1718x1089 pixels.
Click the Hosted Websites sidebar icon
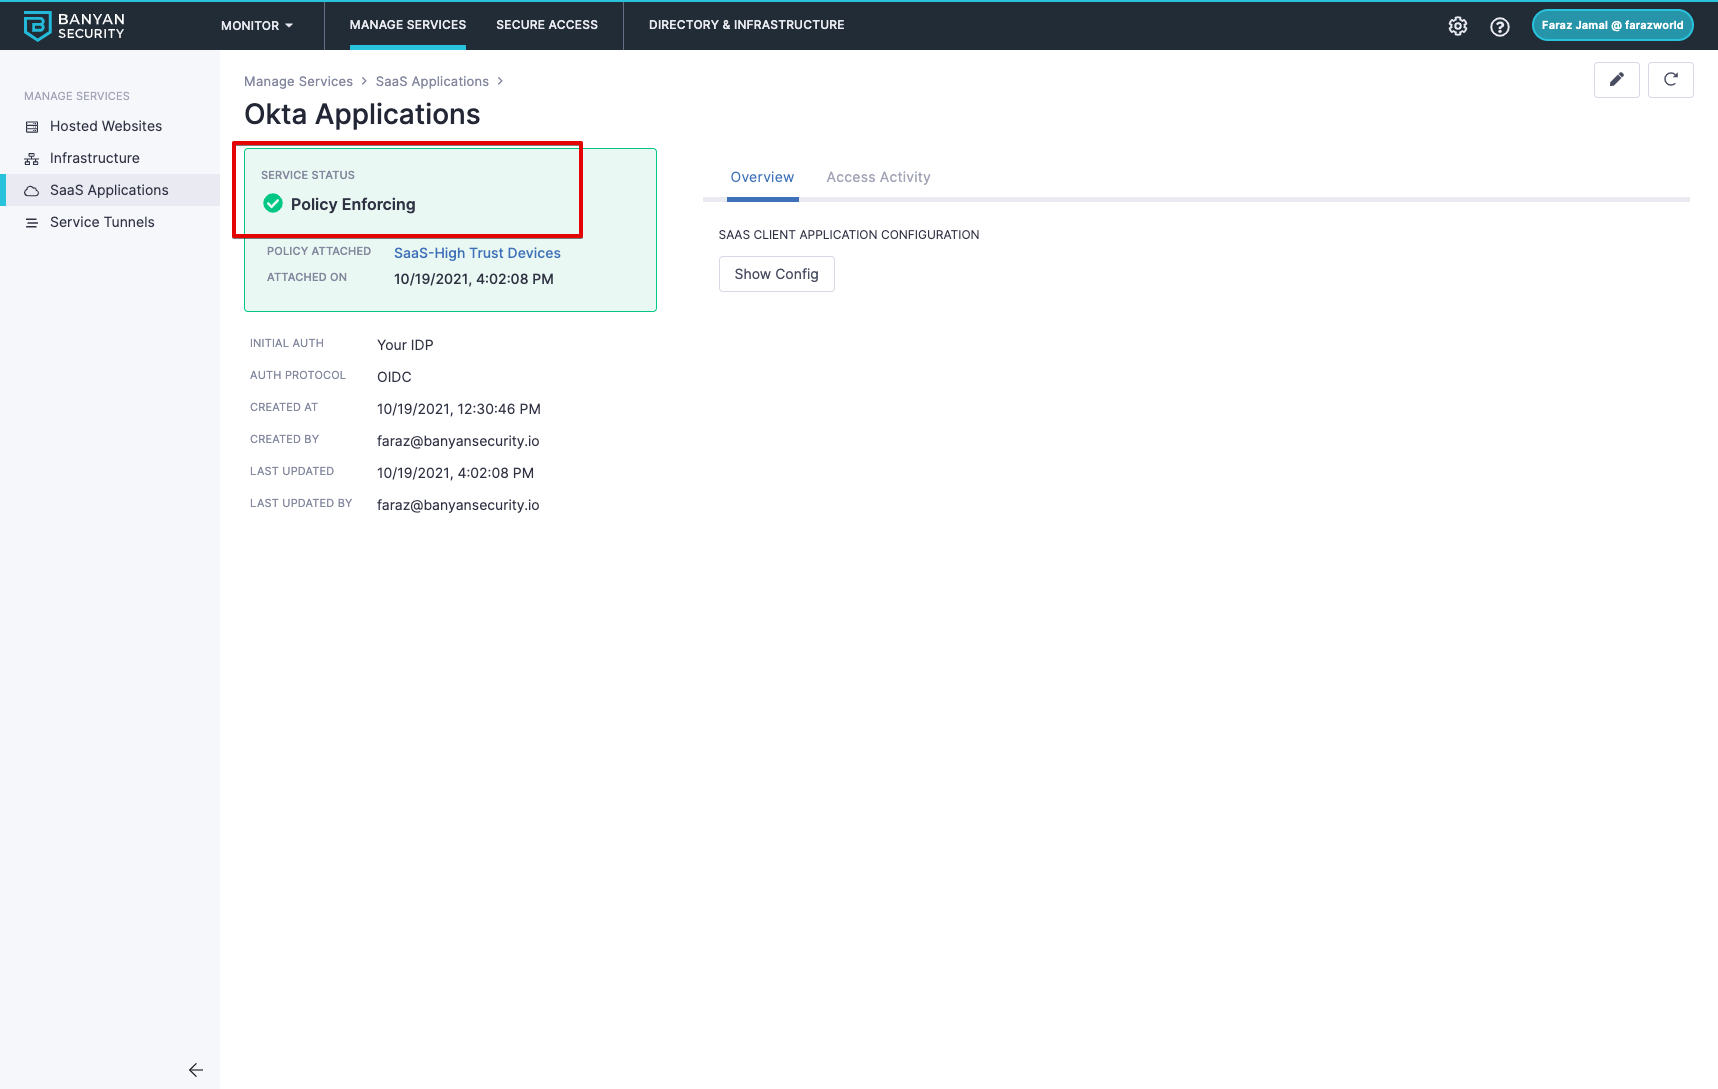tap(32, 127)
